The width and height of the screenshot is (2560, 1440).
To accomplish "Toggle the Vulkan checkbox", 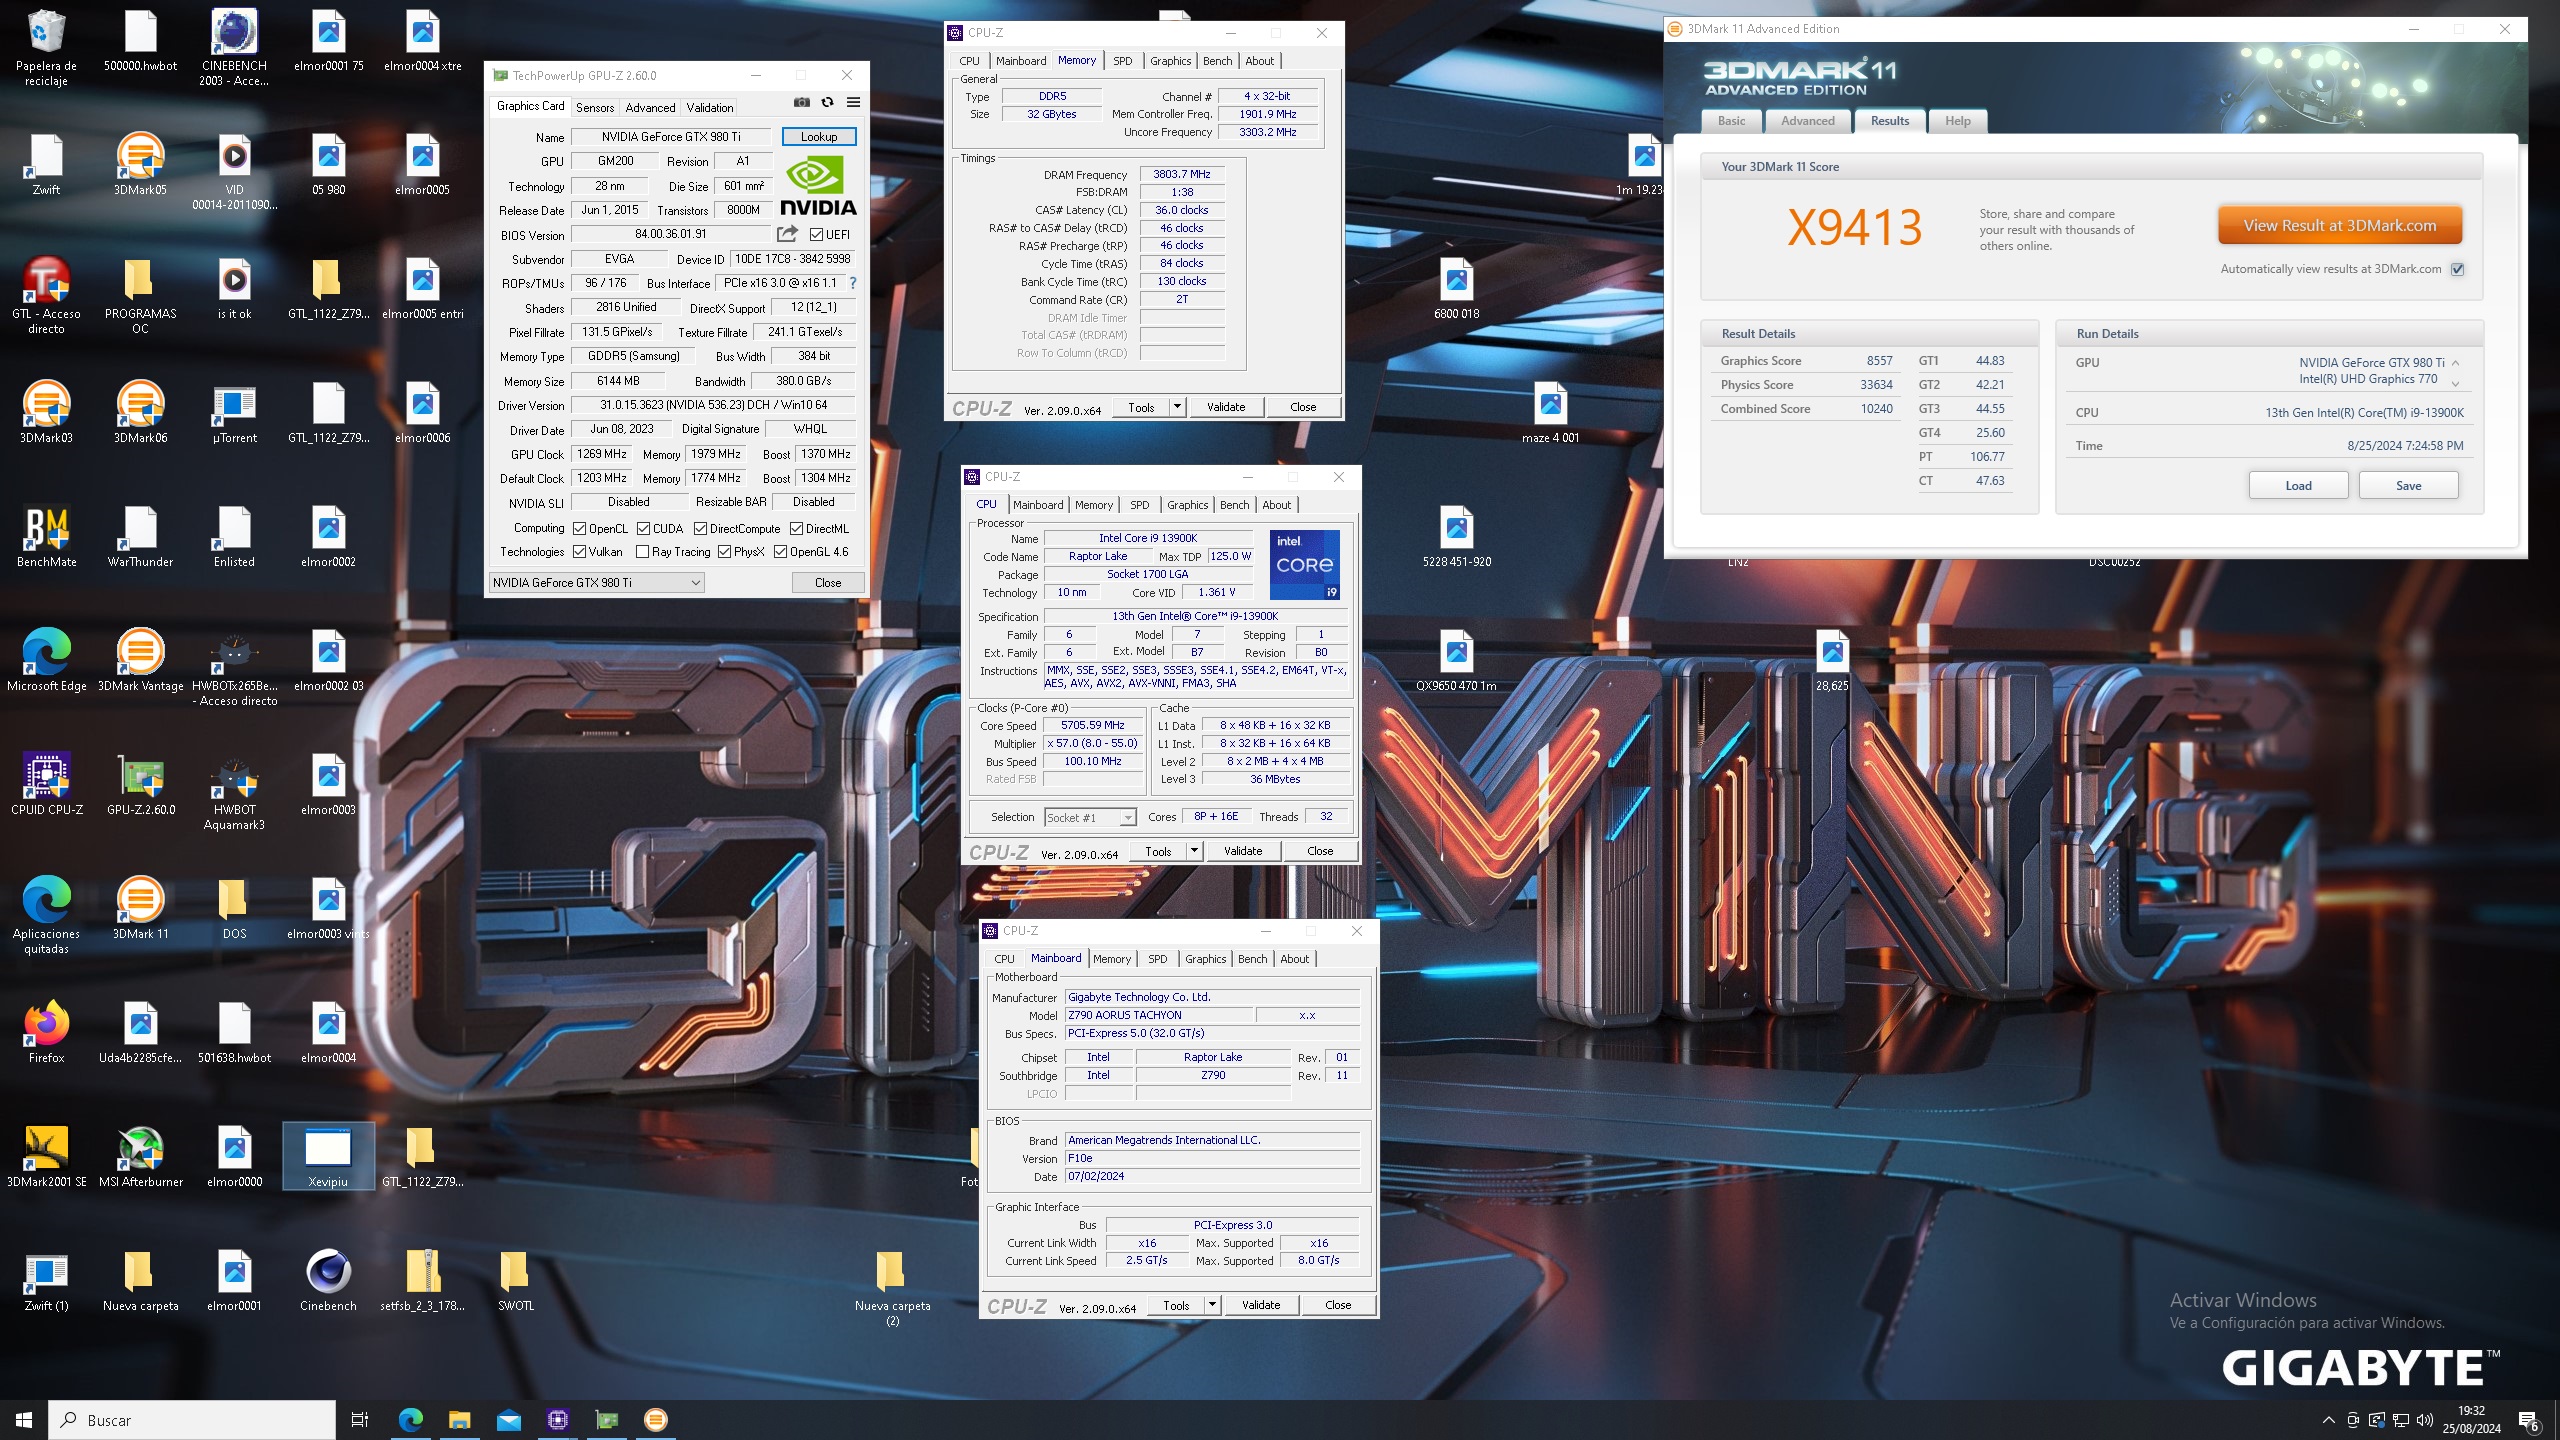I will 579,551.
